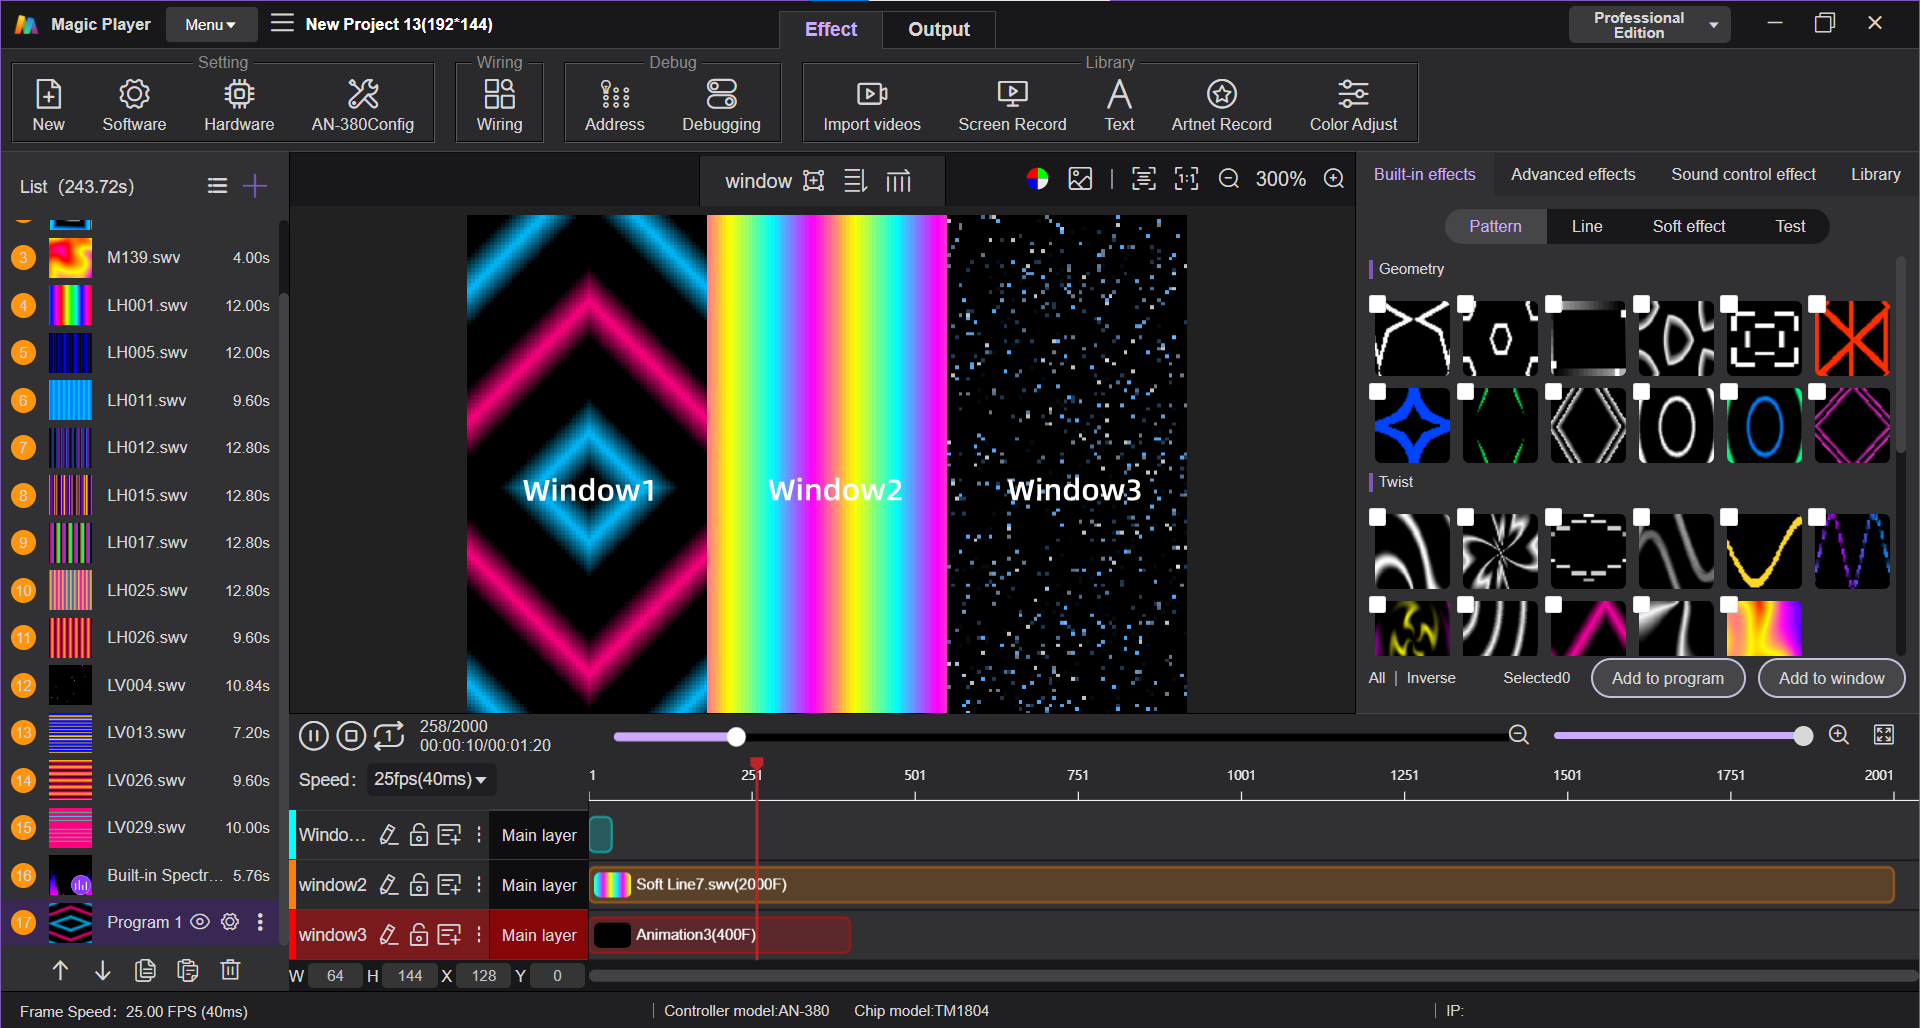Click the hamburger icon beside project name
Image resolution: width=1920 pixels, height=1028 pixels.
click(282, 23)
